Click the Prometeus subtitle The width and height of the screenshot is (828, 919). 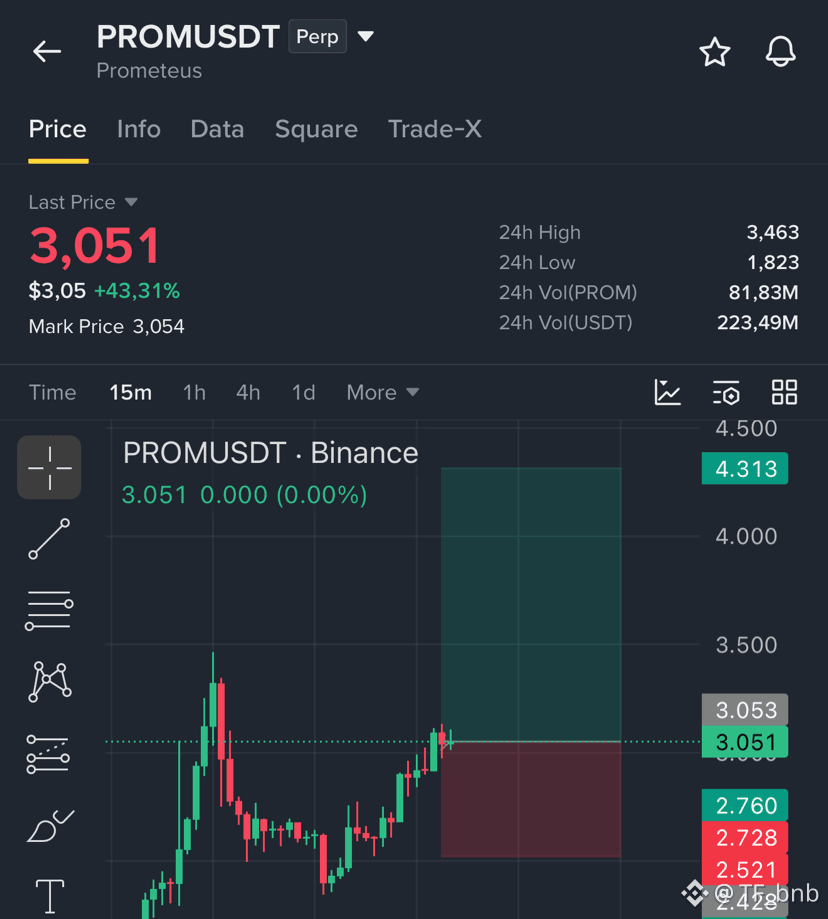[x=149, y=70]
